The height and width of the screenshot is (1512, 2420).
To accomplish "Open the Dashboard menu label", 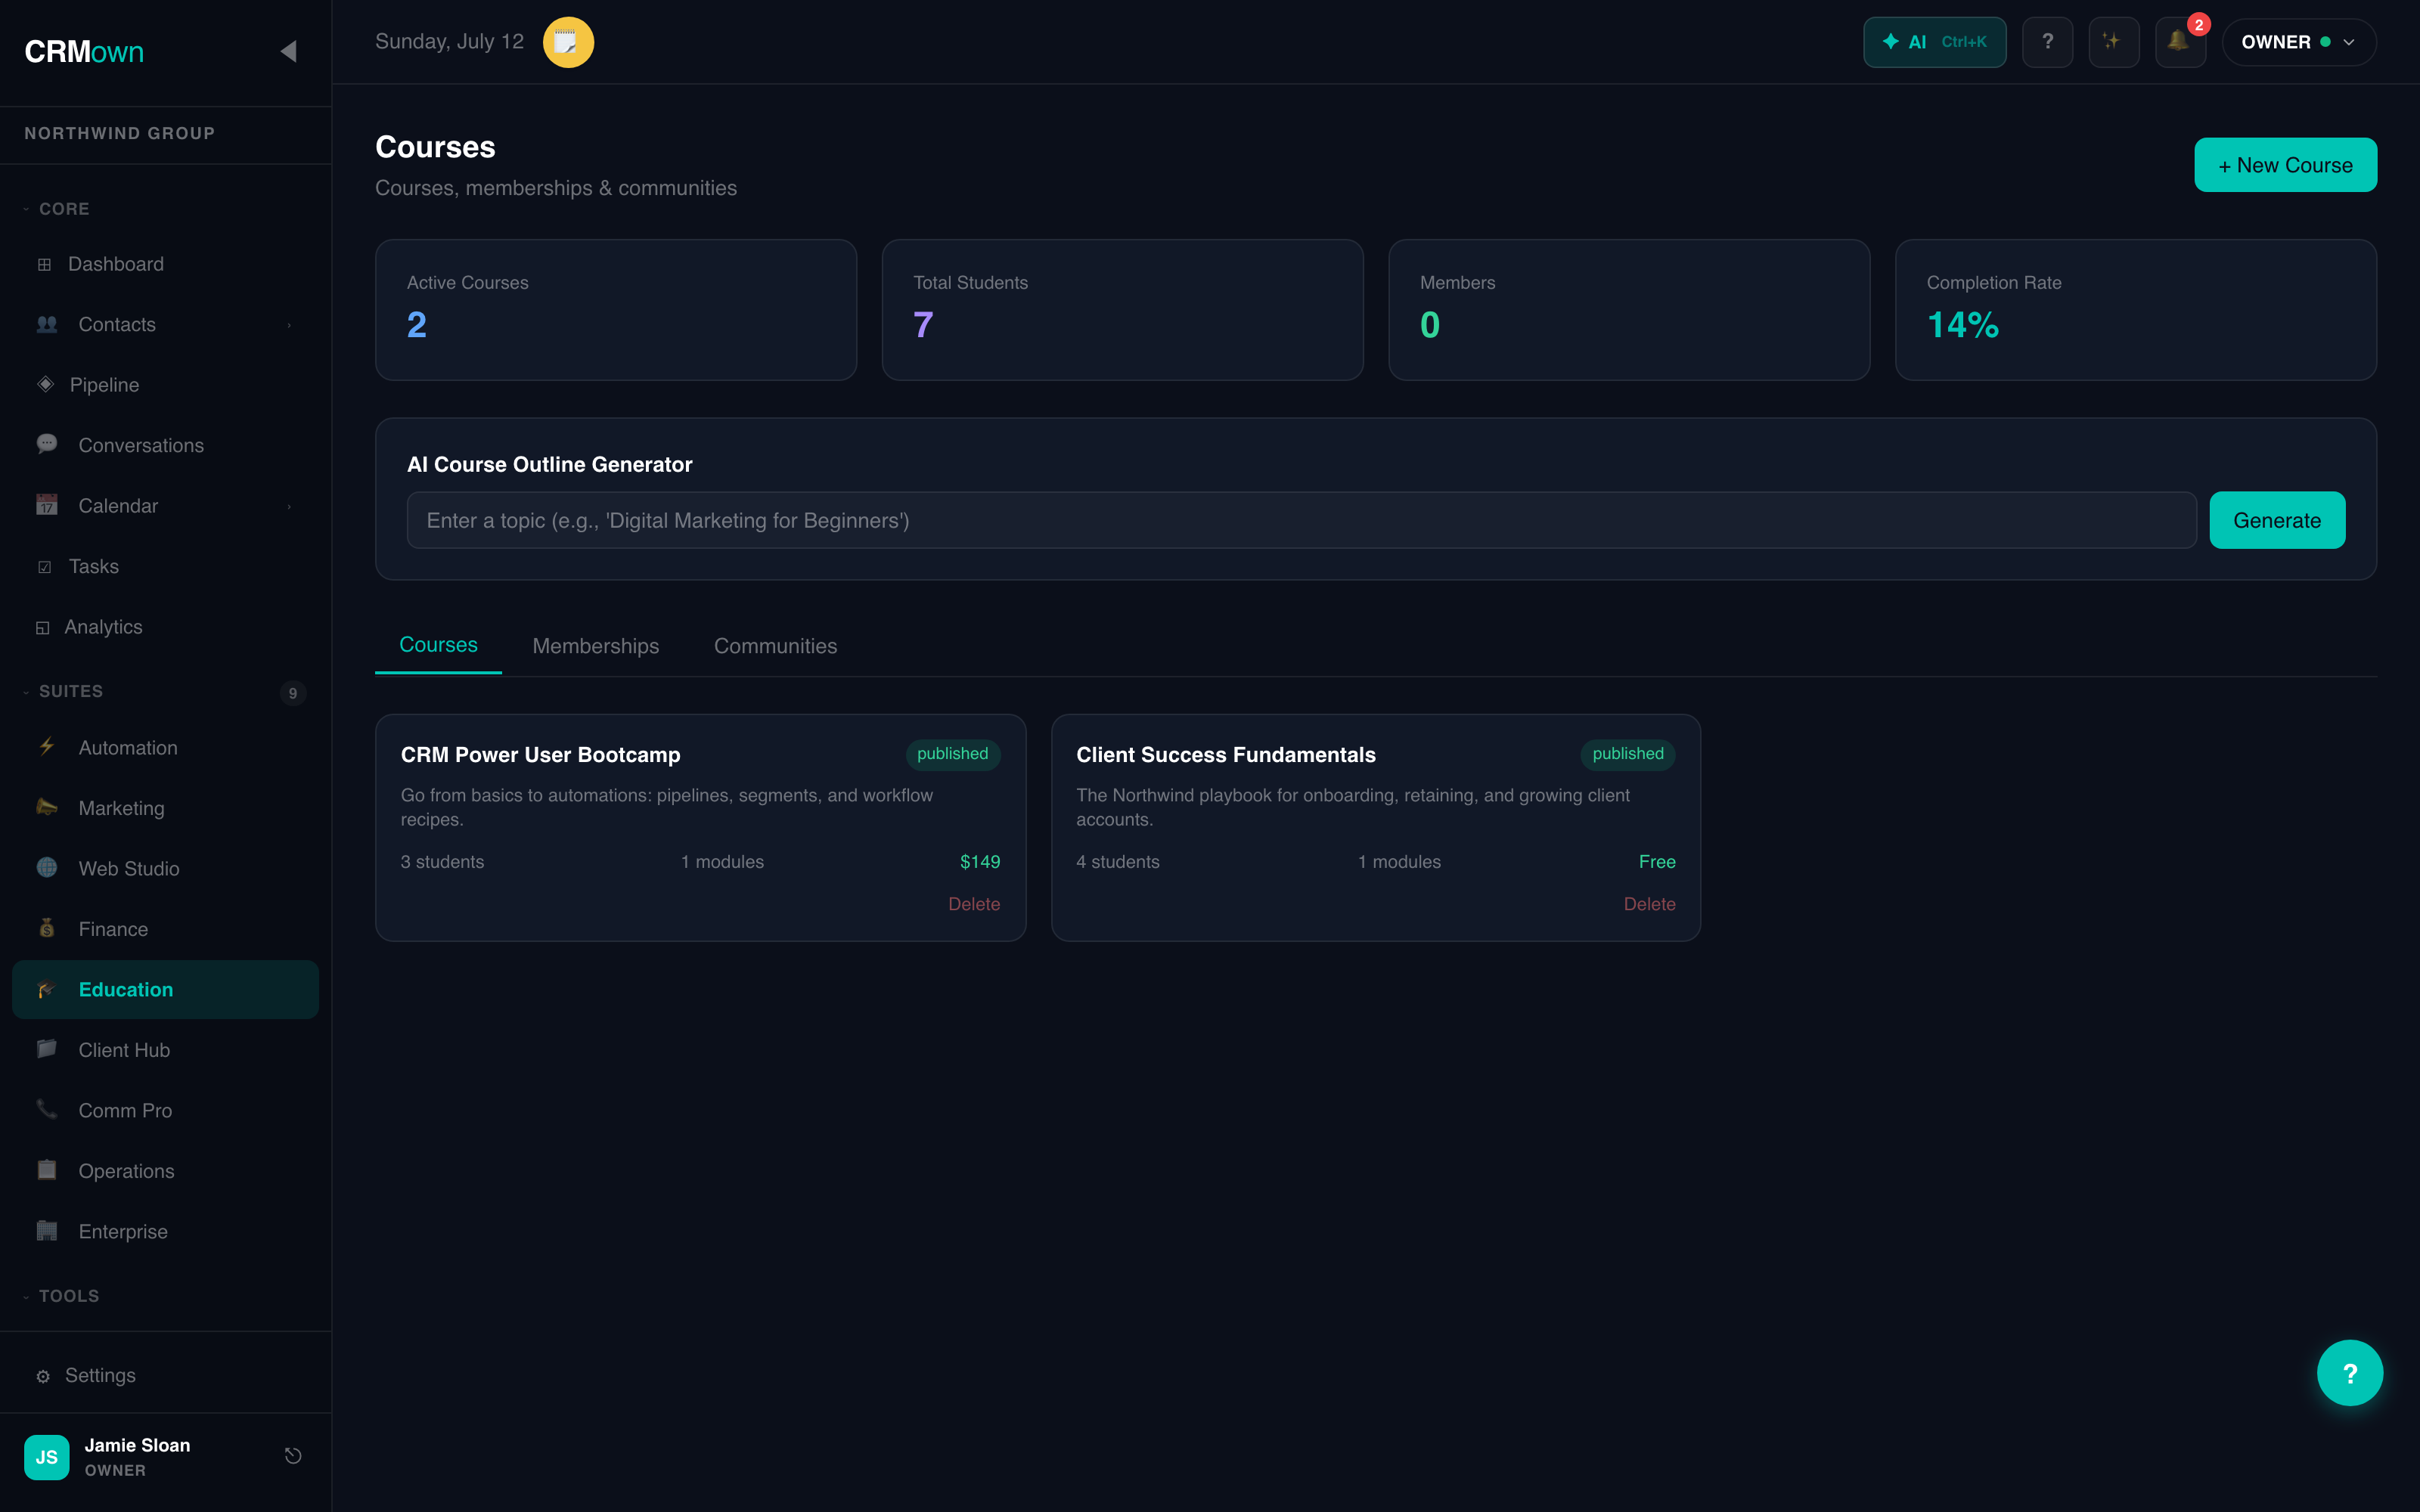I will click(116, 264).
